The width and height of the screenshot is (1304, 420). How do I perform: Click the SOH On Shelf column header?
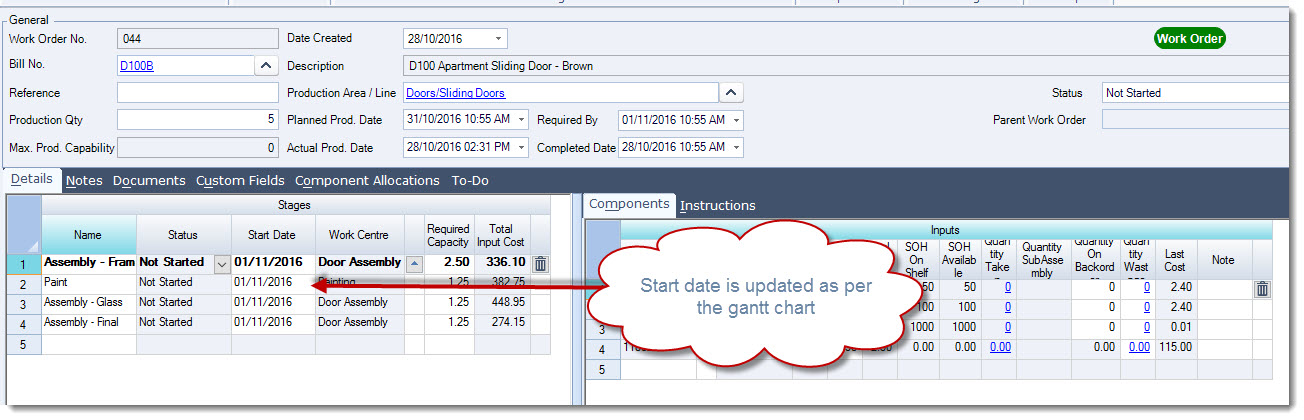pyautogui.click(x=915, y=260)
